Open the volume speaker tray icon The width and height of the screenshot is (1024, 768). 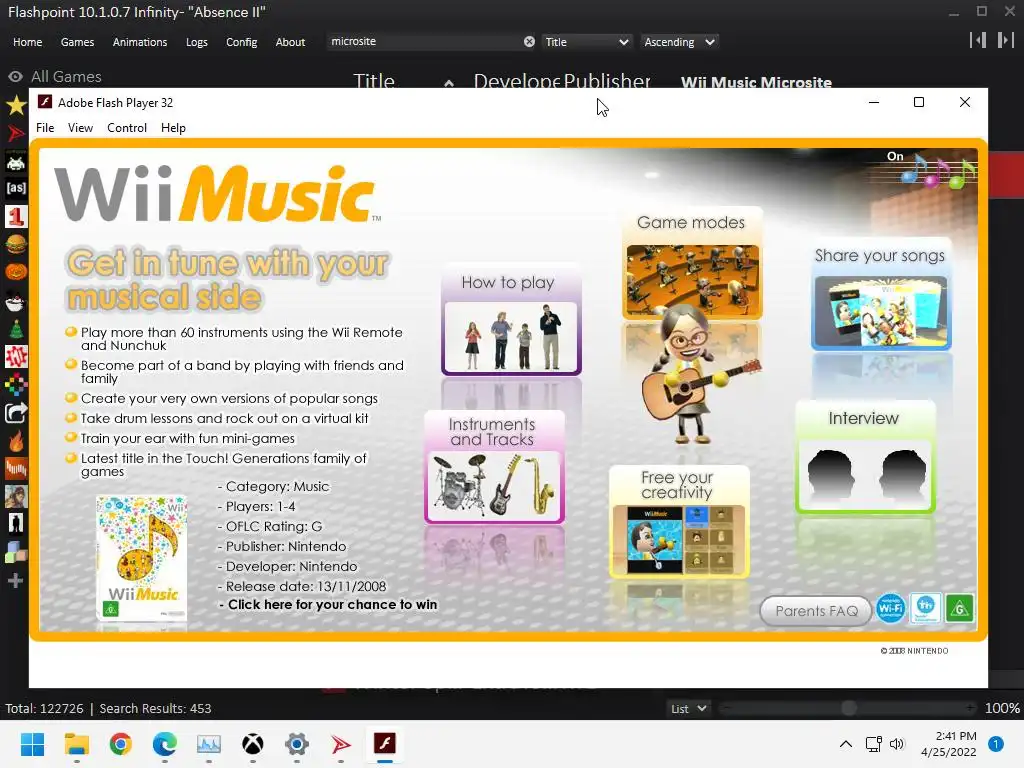(897, 744)
